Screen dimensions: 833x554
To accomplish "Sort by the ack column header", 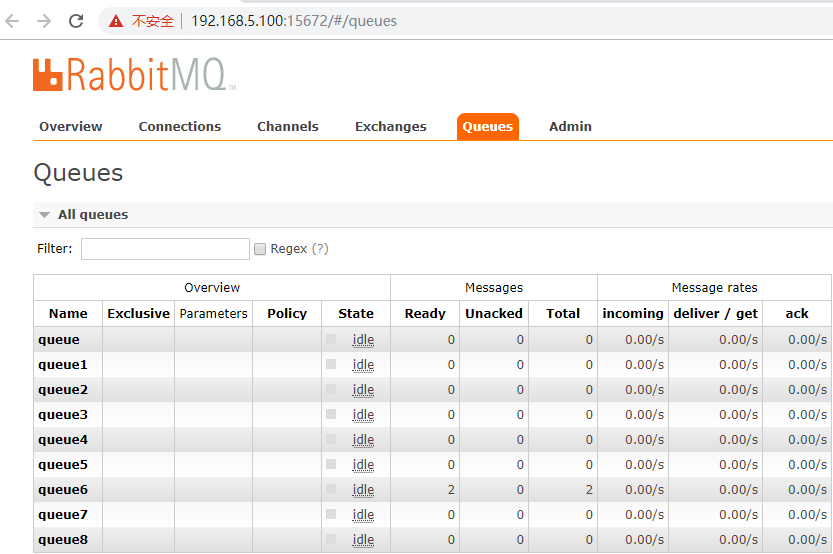I will [x=797, y=313].
